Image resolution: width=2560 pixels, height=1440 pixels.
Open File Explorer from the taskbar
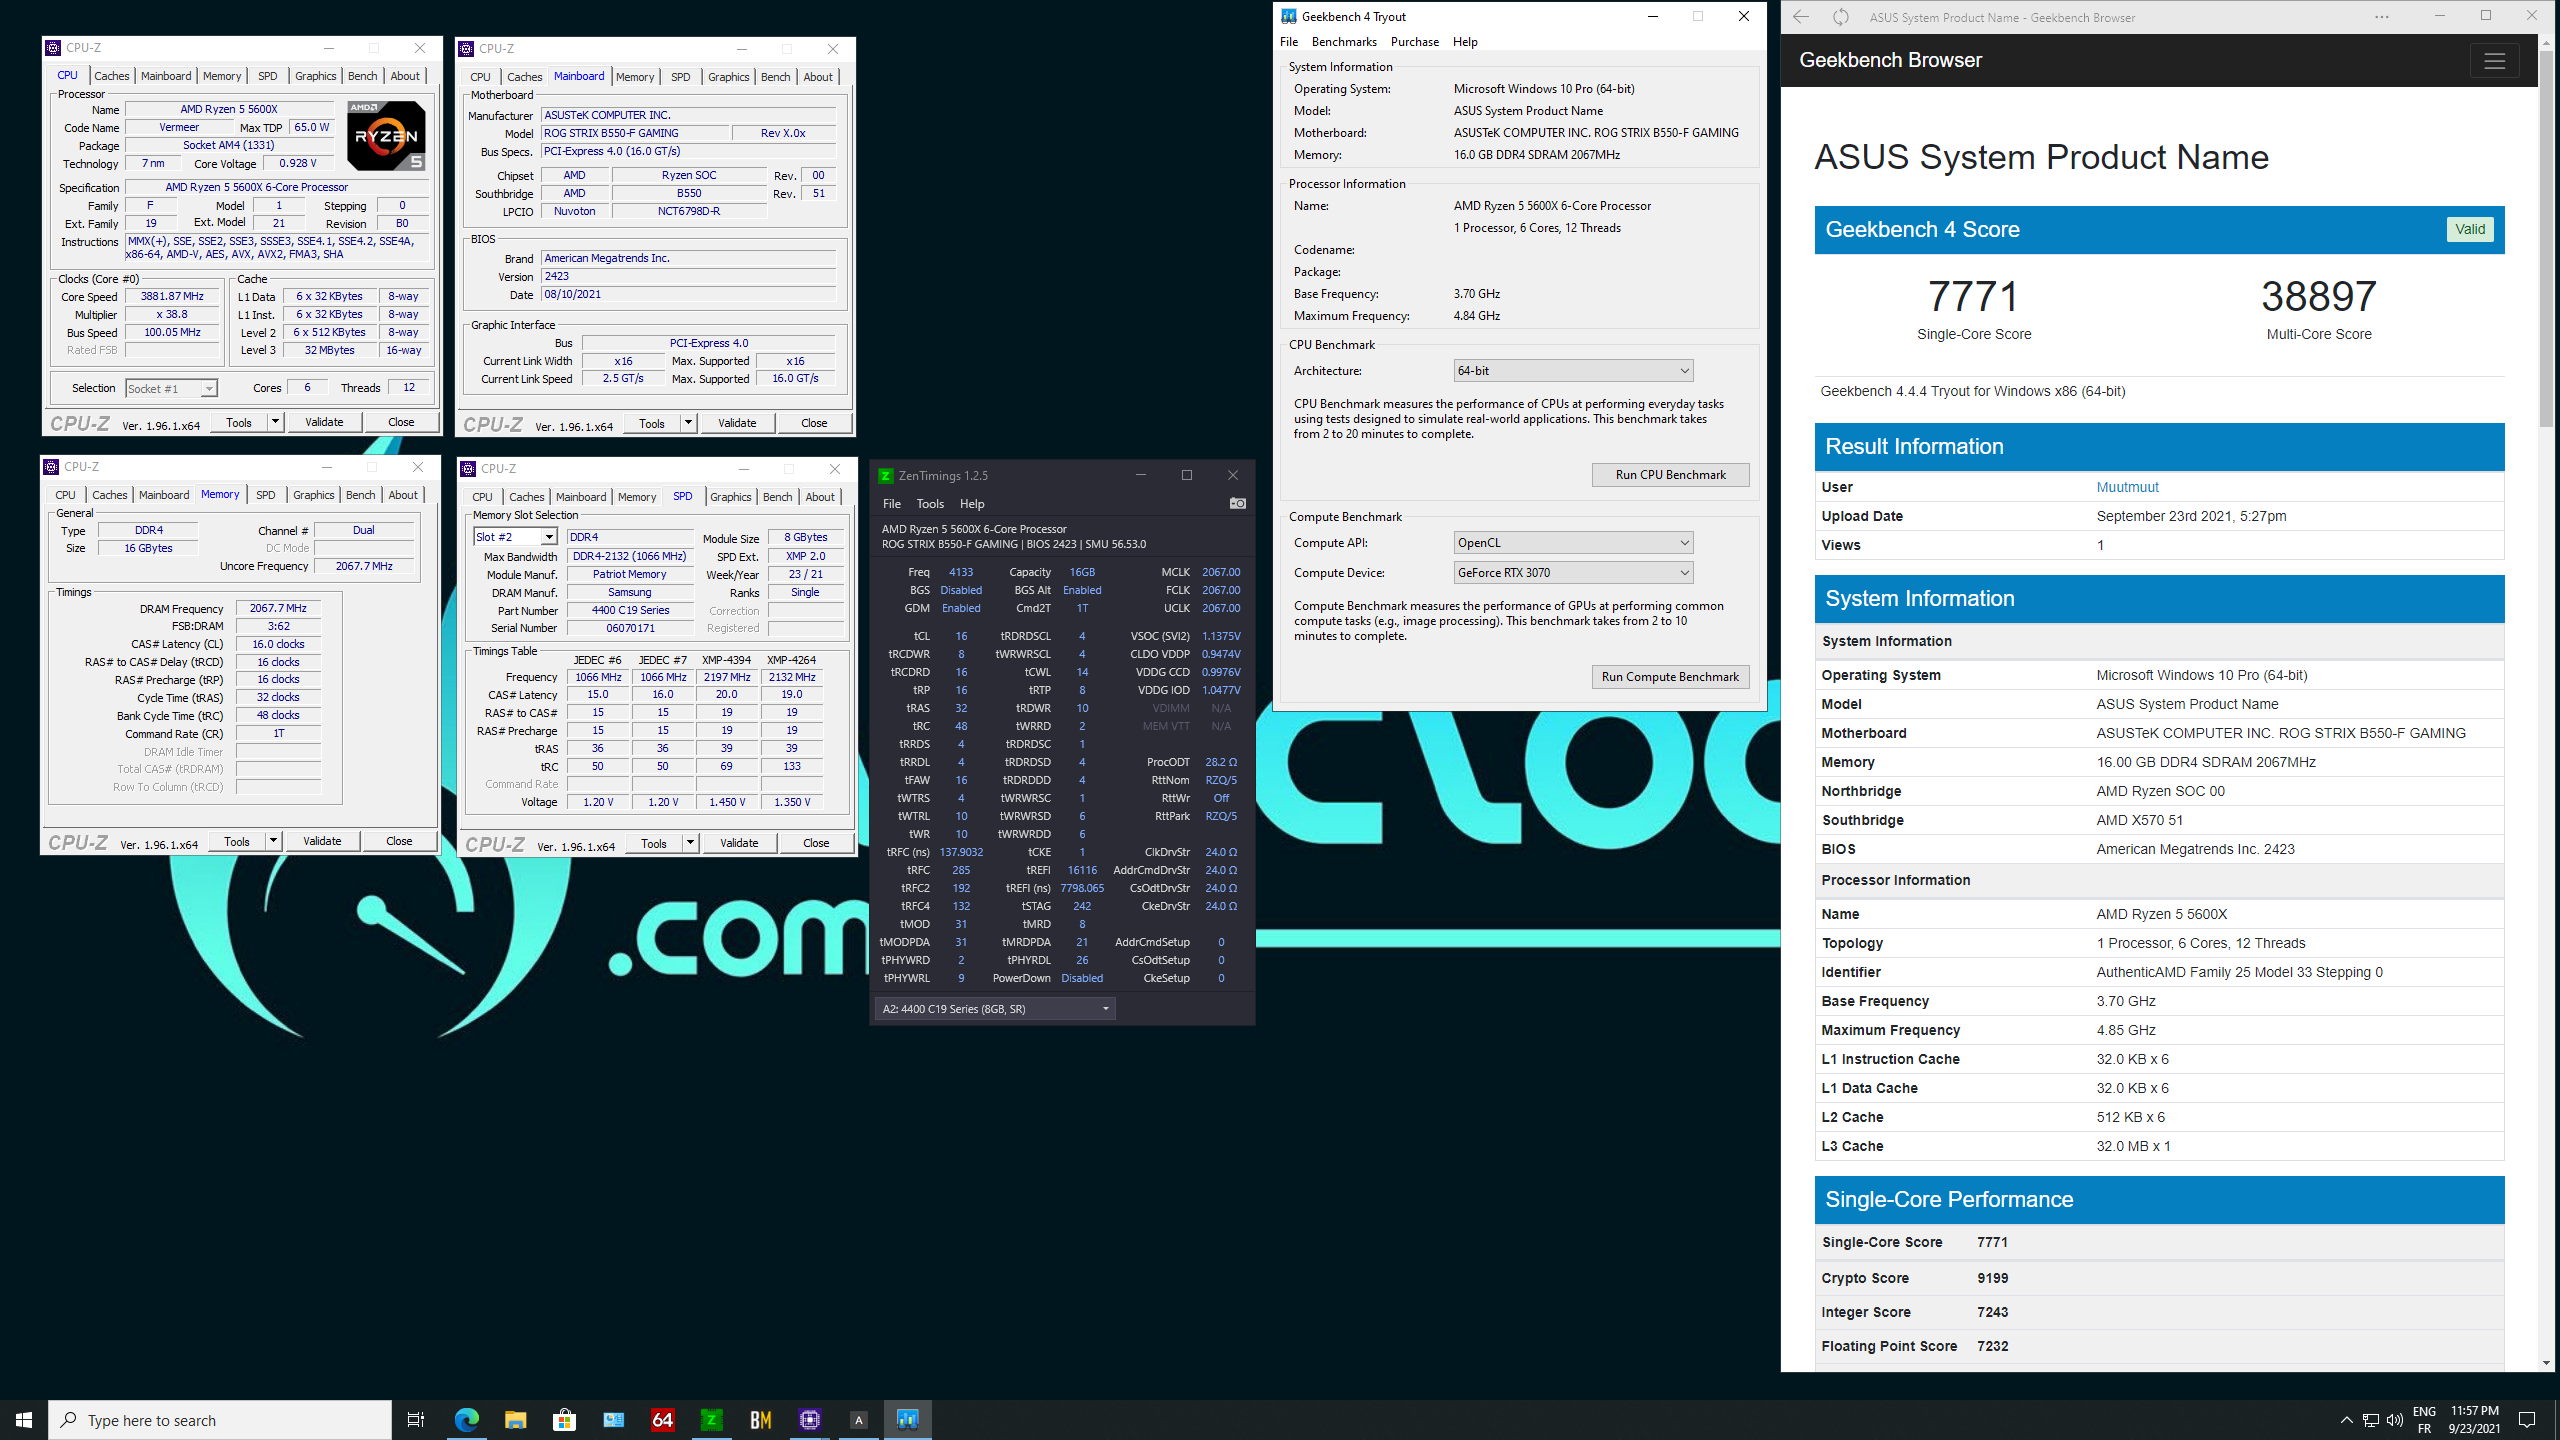tap(516, 1420)
